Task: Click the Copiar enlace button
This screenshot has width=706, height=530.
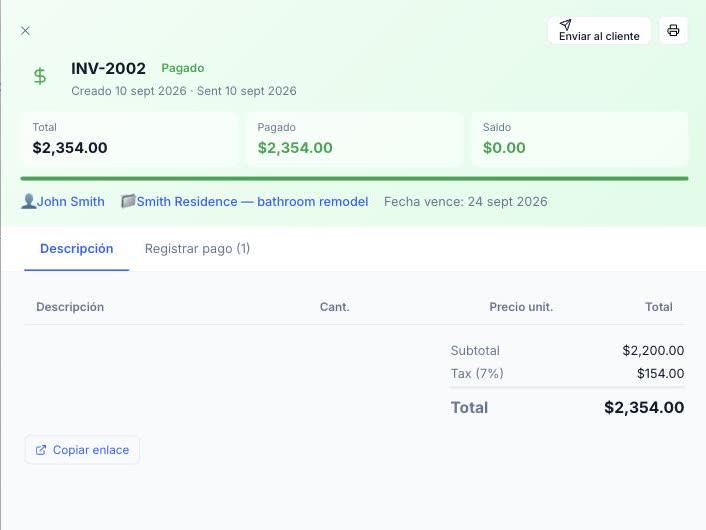Action: pyautogui.click(x=82, y=449)
